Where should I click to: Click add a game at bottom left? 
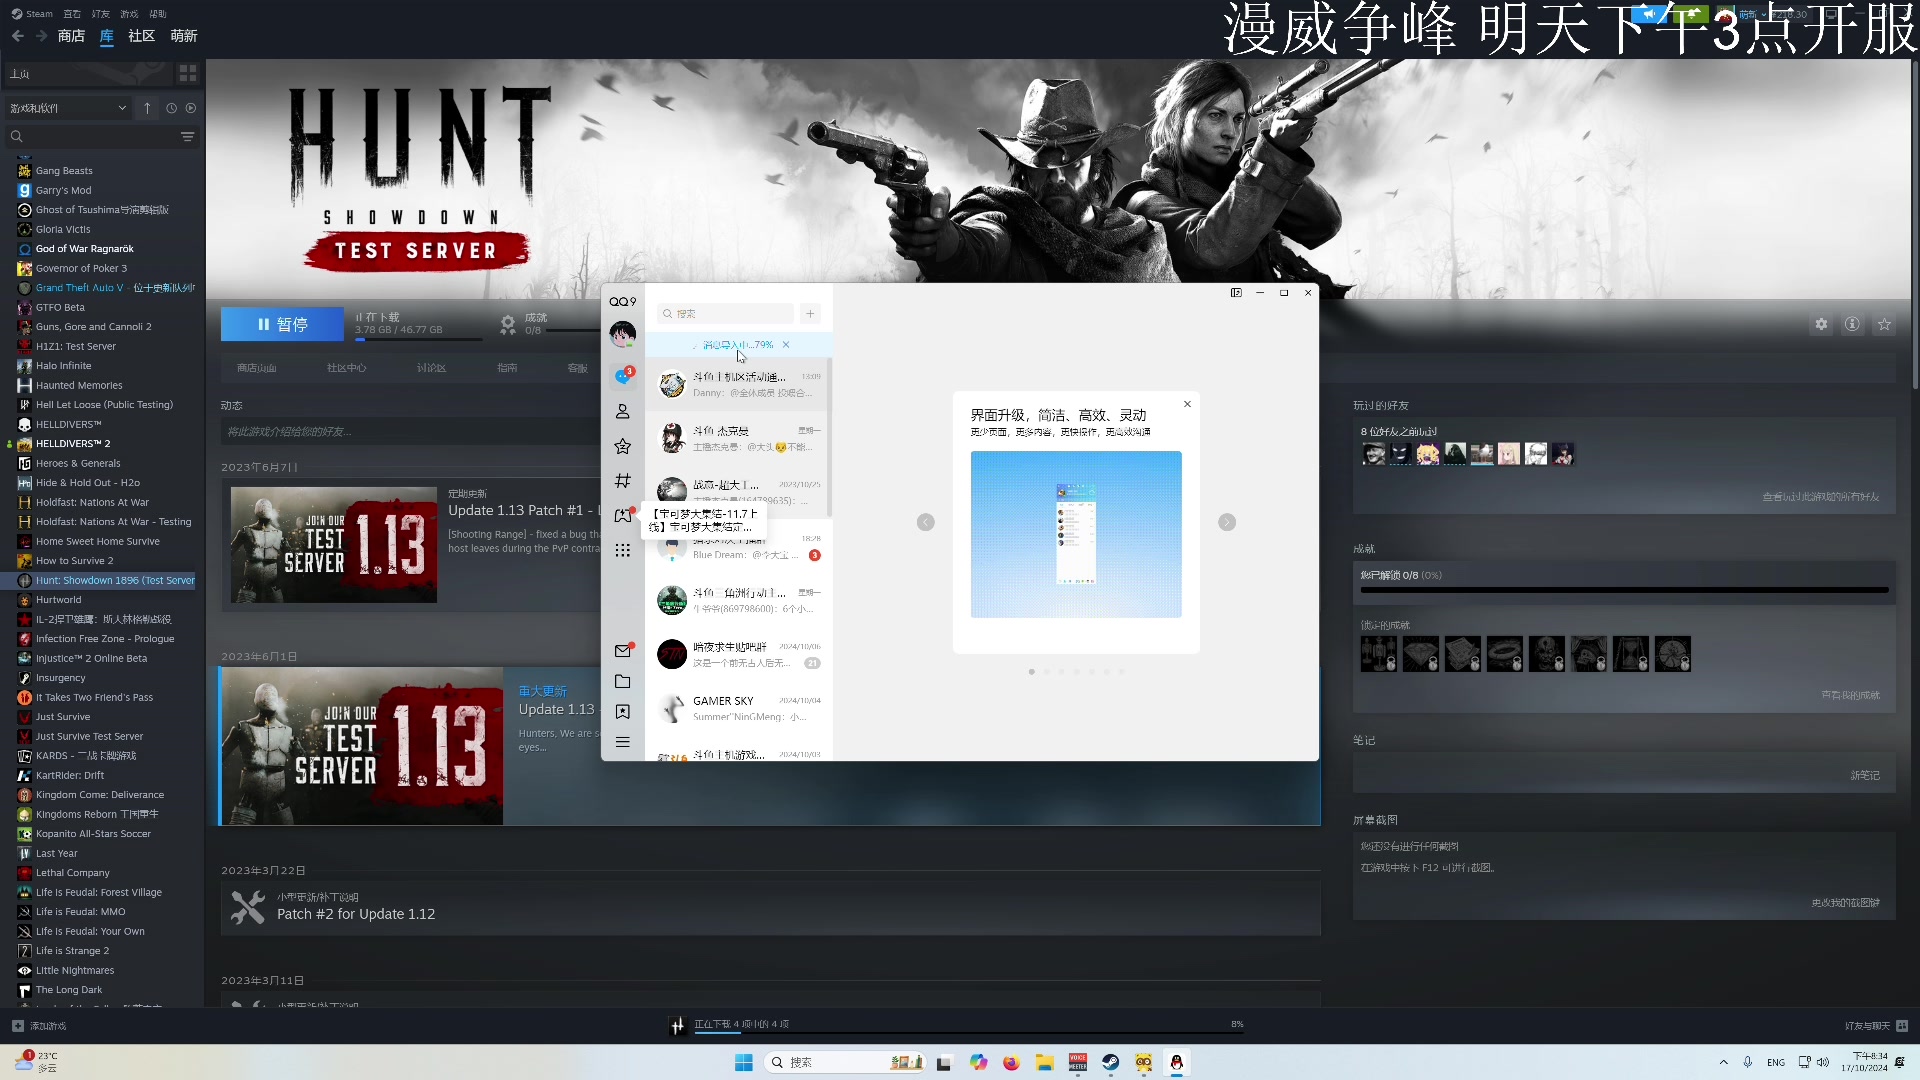click(39, 1026)
